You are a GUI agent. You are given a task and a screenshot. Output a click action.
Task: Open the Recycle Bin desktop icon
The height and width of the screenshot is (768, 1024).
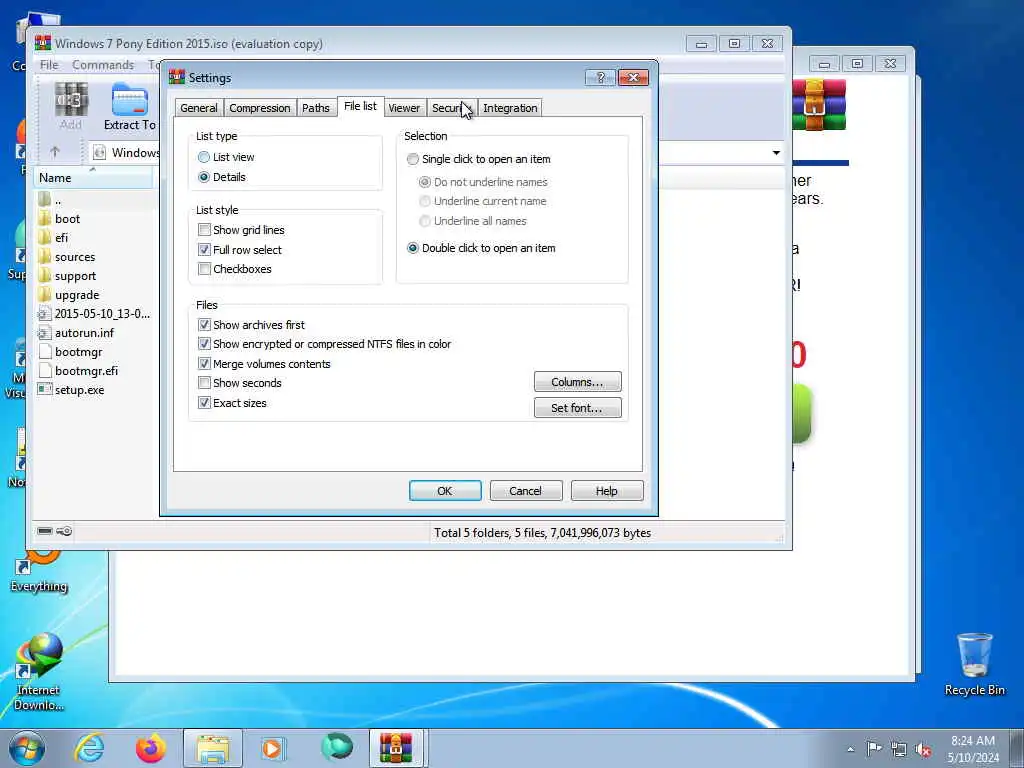coord(974,664)
